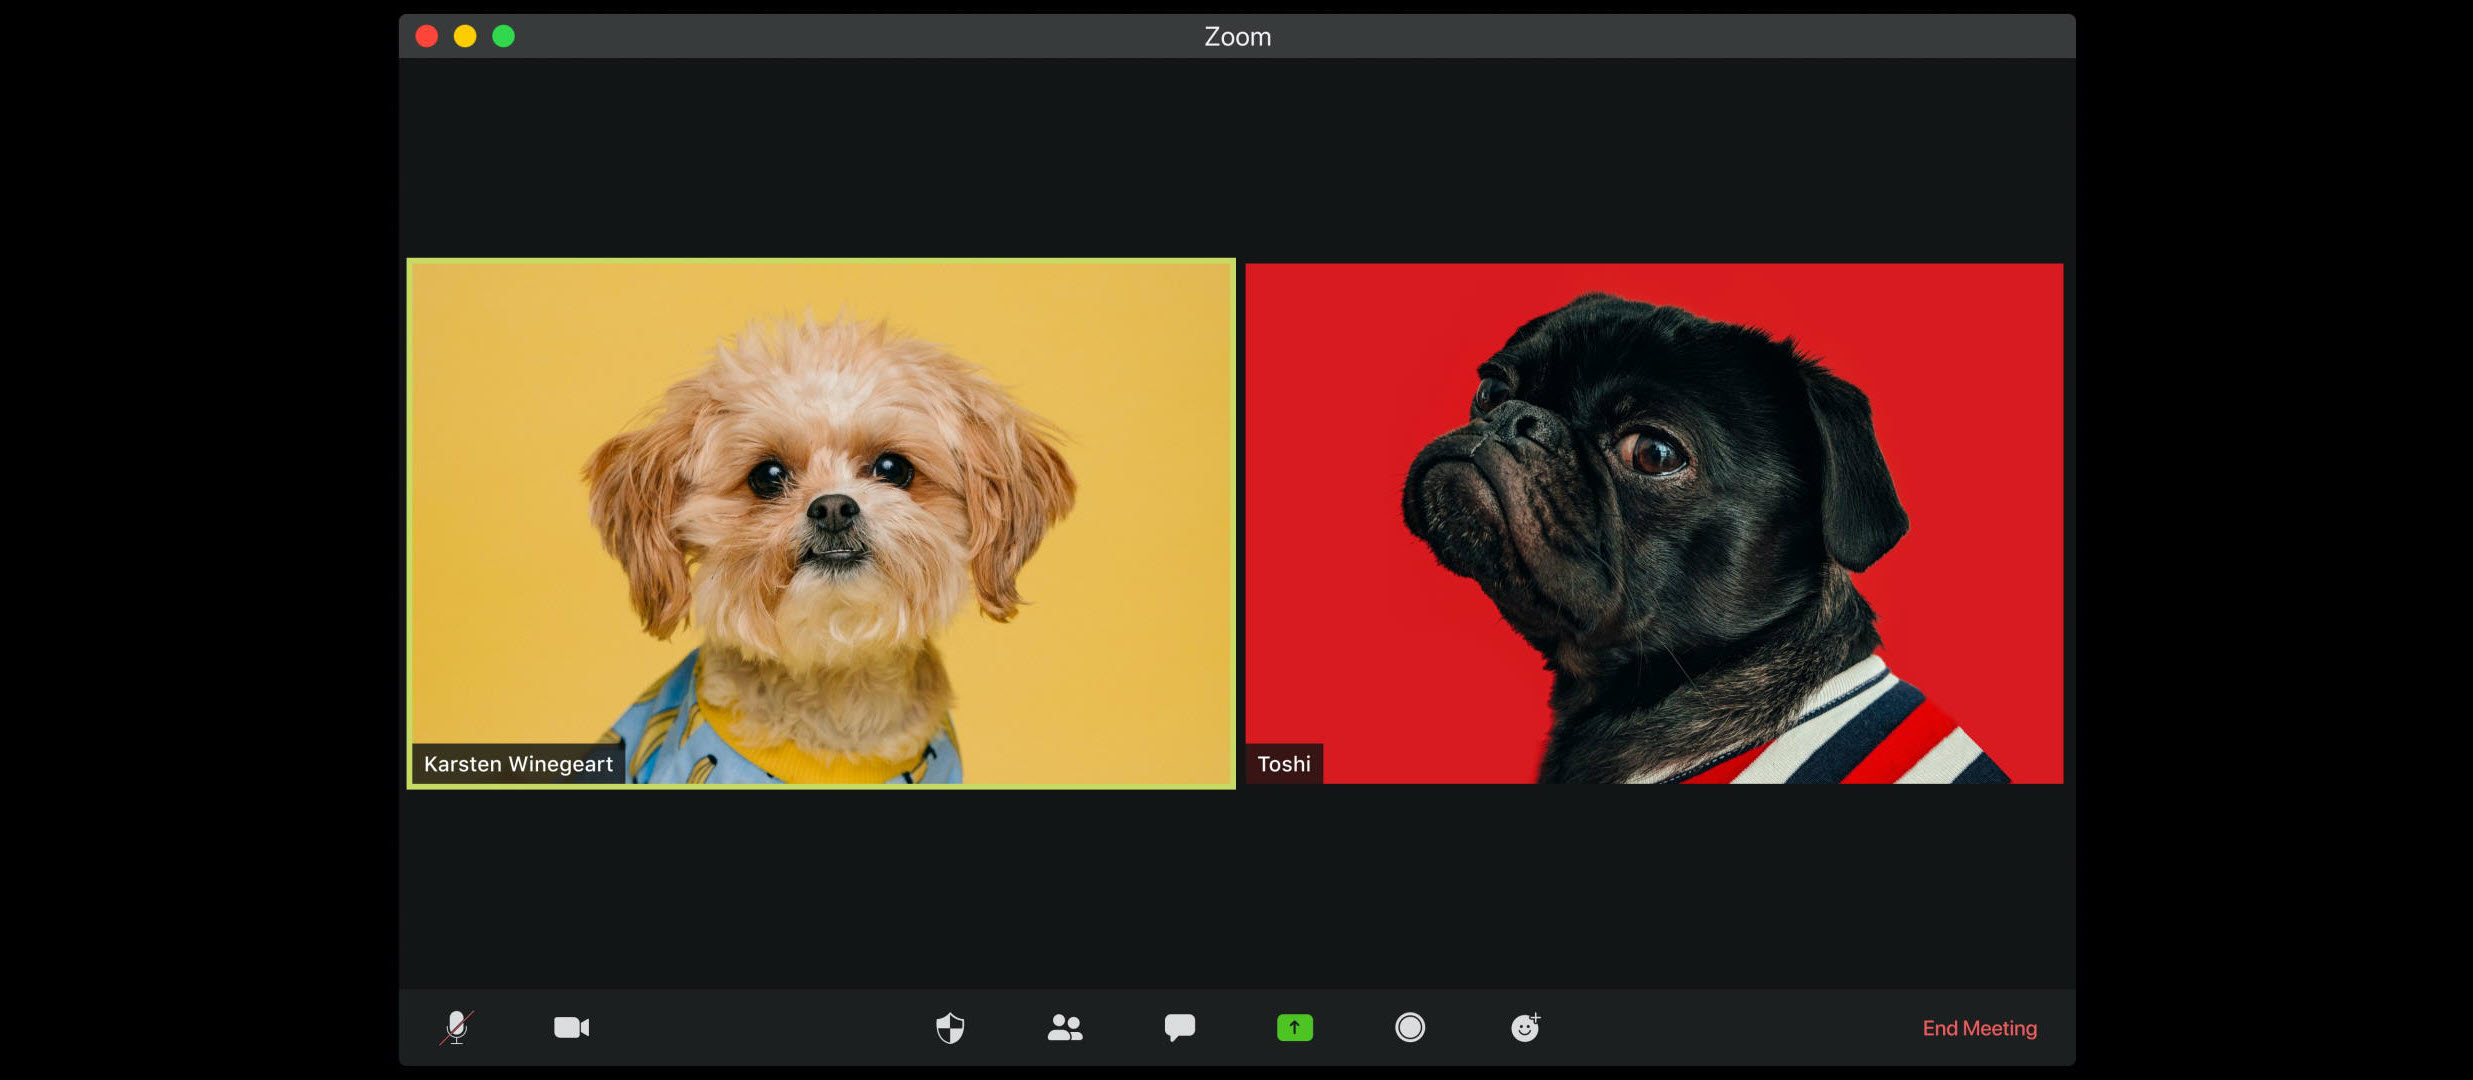Unmute the microphone
Screen dimensions: 2473x1080
[456, 1027]
